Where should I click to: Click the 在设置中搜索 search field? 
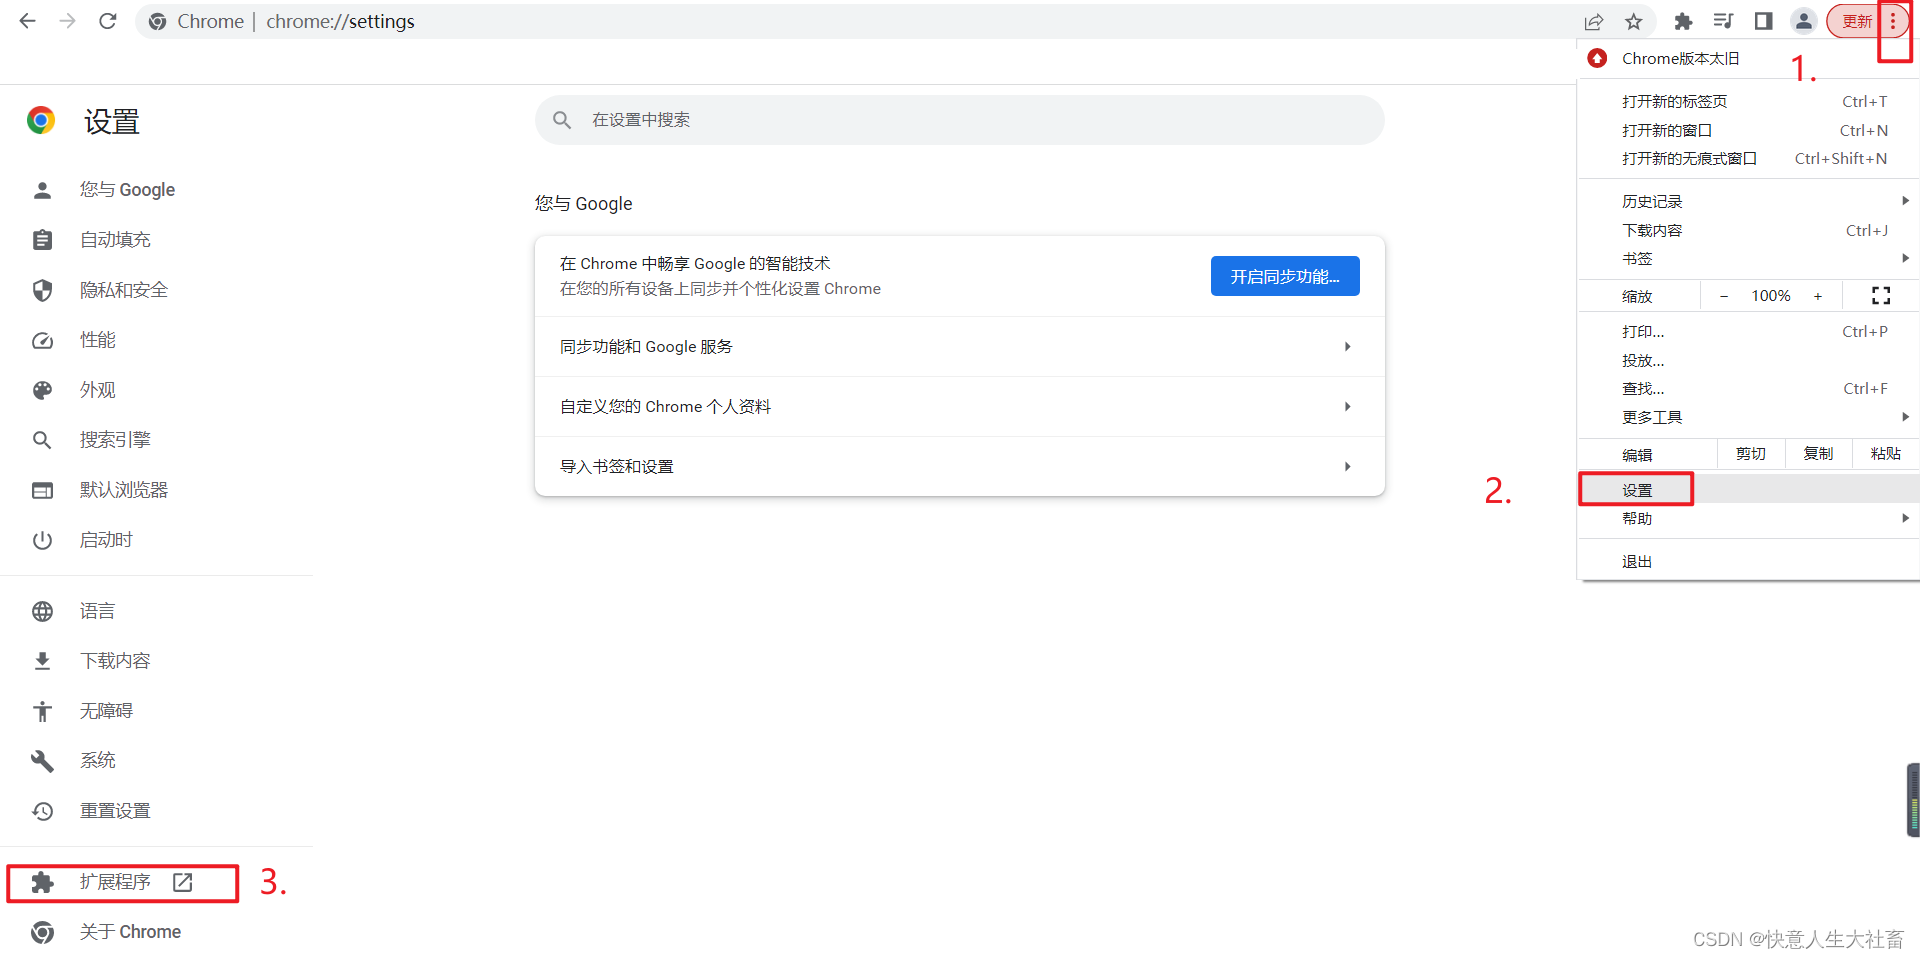pos(960,120)
